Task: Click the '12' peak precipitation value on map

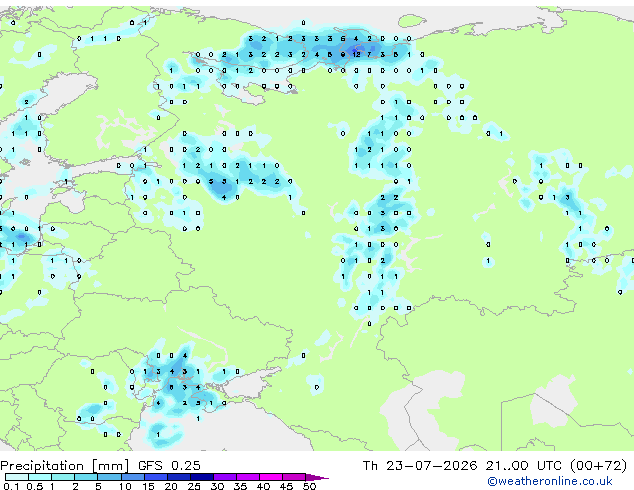Action: pos(356,54)
